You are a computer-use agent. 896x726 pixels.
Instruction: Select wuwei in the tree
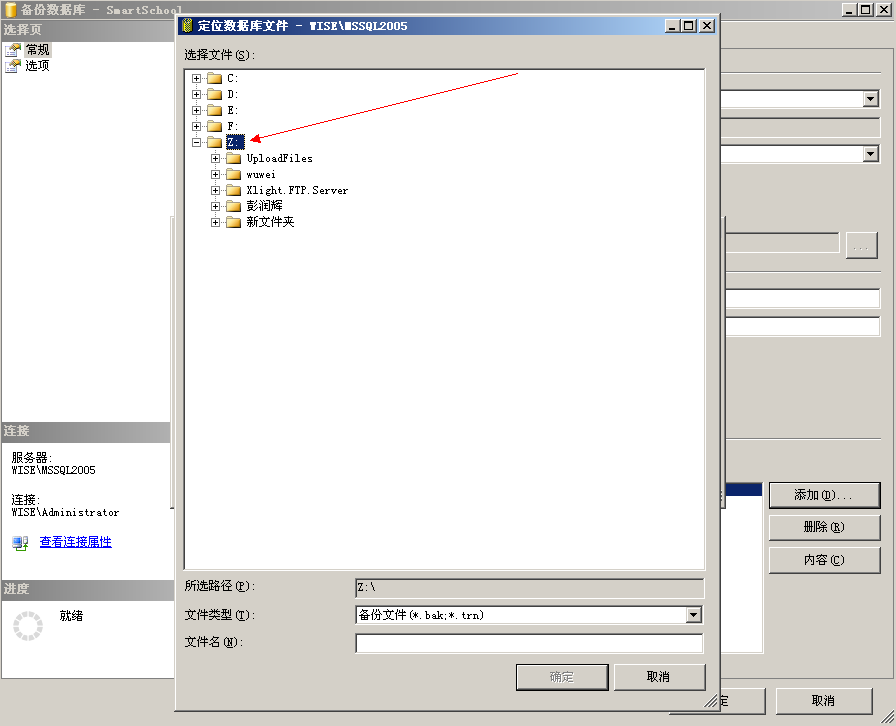pyautogui.click(x=261, y=174)
